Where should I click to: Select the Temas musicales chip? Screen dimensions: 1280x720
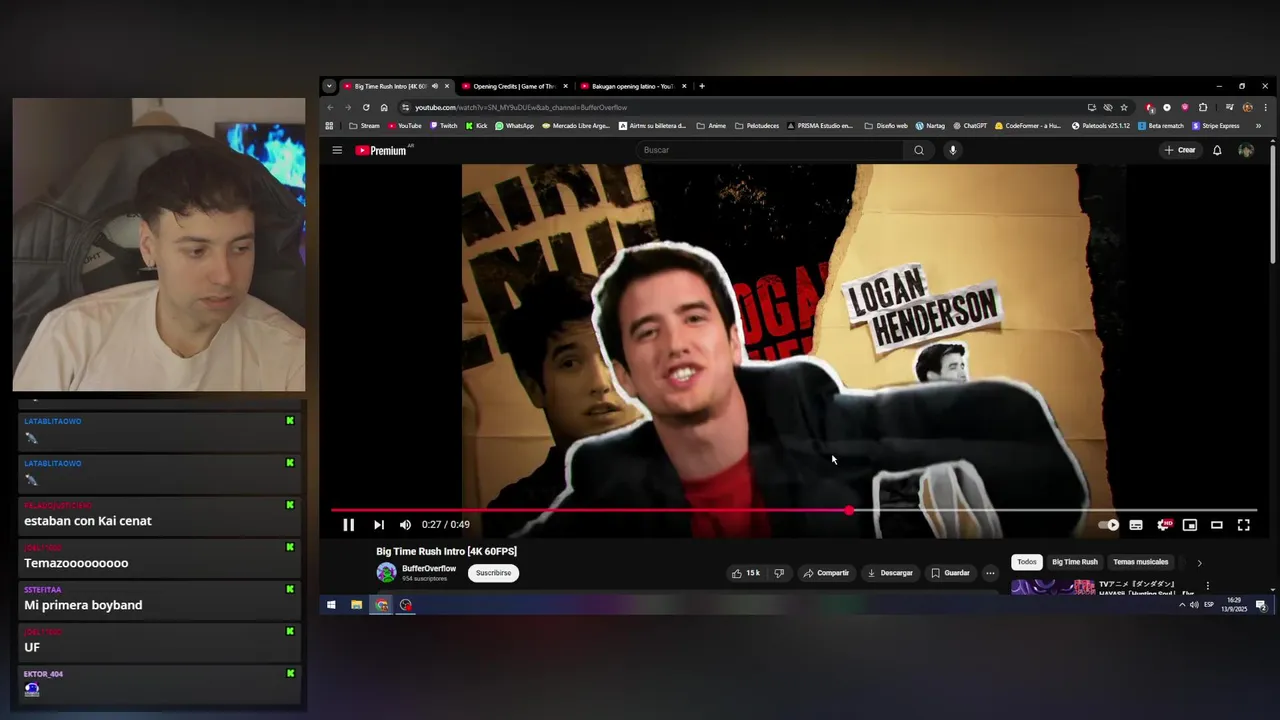click(x=1141, y=562)
